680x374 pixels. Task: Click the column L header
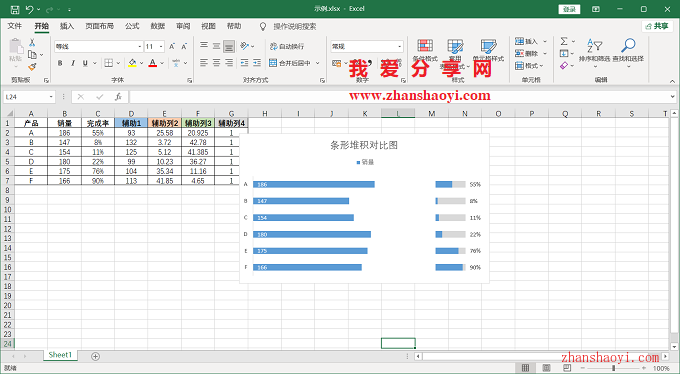[398, 113]
